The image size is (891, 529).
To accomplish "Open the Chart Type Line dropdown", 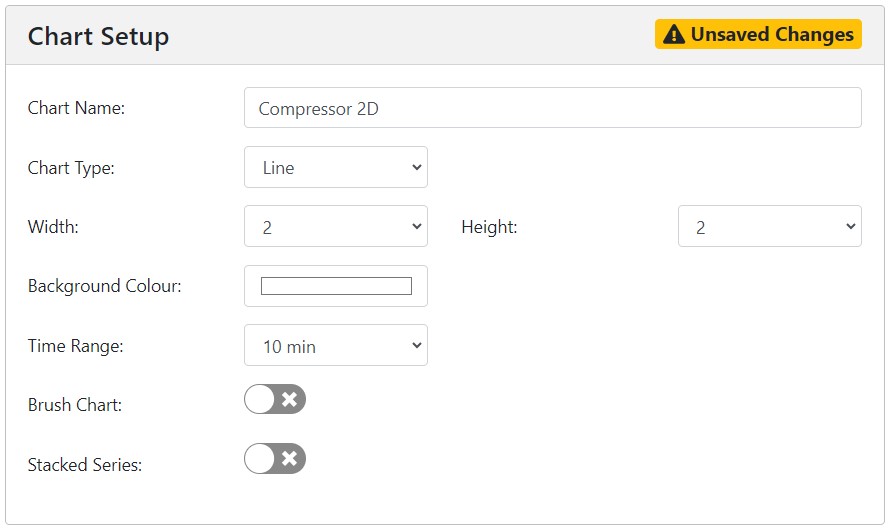I will point(336,167).
